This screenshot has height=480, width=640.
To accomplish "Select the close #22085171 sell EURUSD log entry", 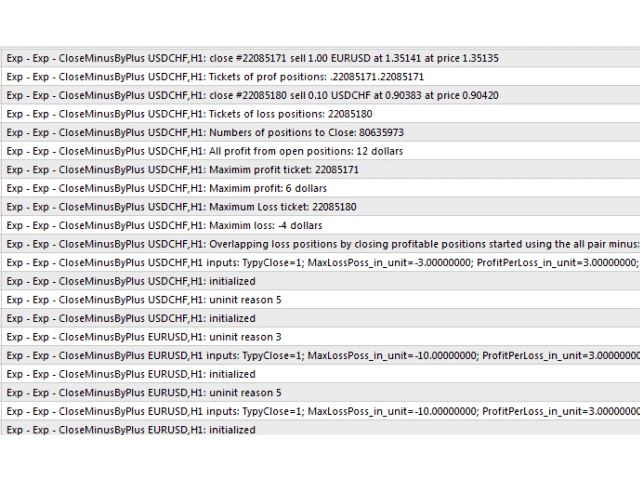I will pyautogui.click(x=300, y=58).
